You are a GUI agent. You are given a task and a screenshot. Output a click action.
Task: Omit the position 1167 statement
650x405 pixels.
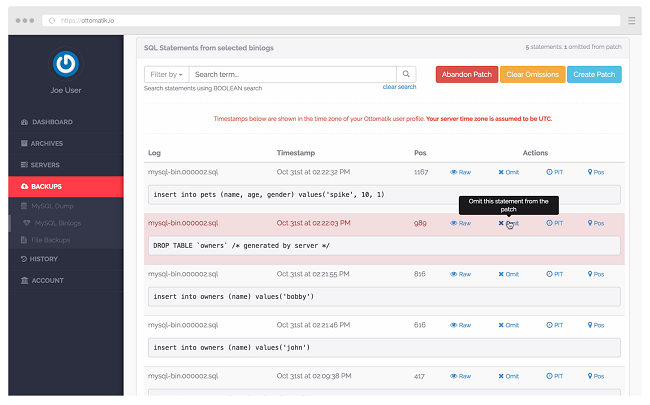click(509, 172)
